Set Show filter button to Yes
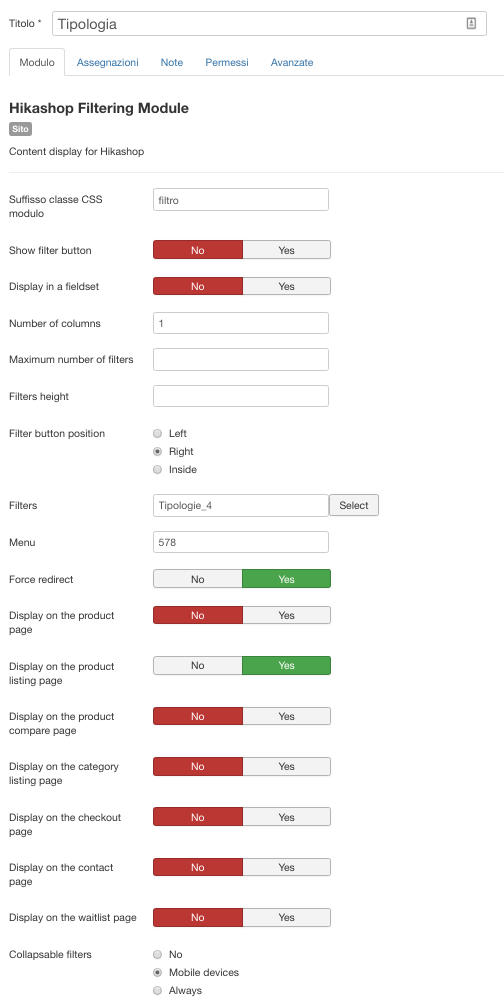The width and height of the screenshot is (504, 1000). [286, 250]
